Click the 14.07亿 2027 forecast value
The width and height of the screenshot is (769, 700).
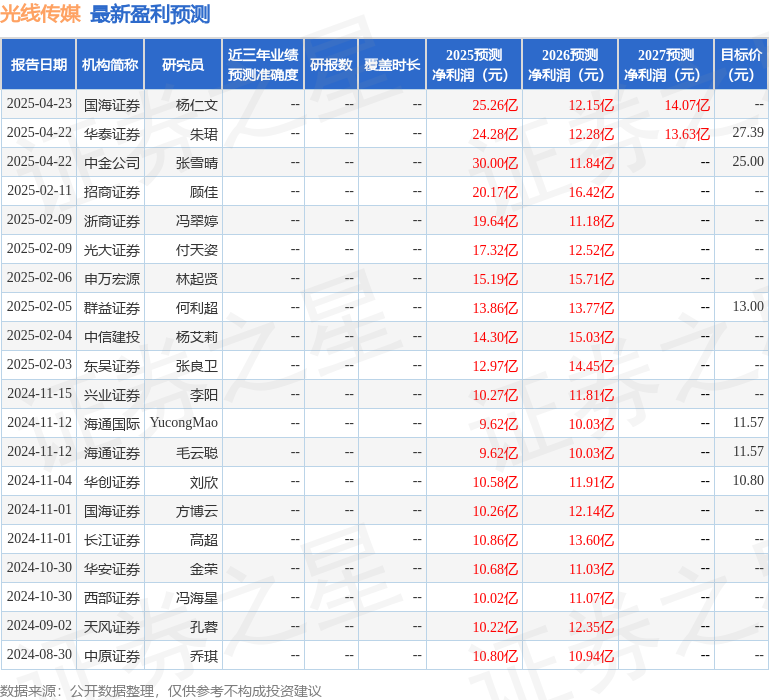[x=687, y=104]
